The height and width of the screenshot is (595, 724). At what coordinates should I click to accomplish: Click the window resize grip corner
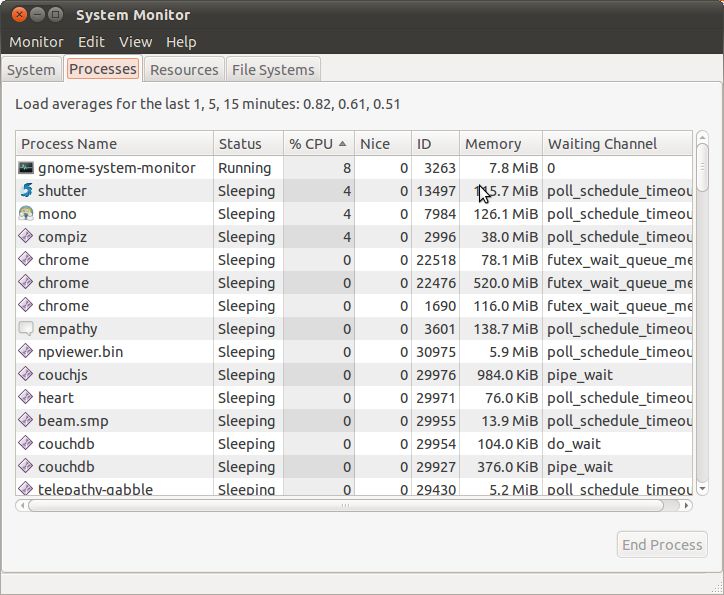(717, 587)
